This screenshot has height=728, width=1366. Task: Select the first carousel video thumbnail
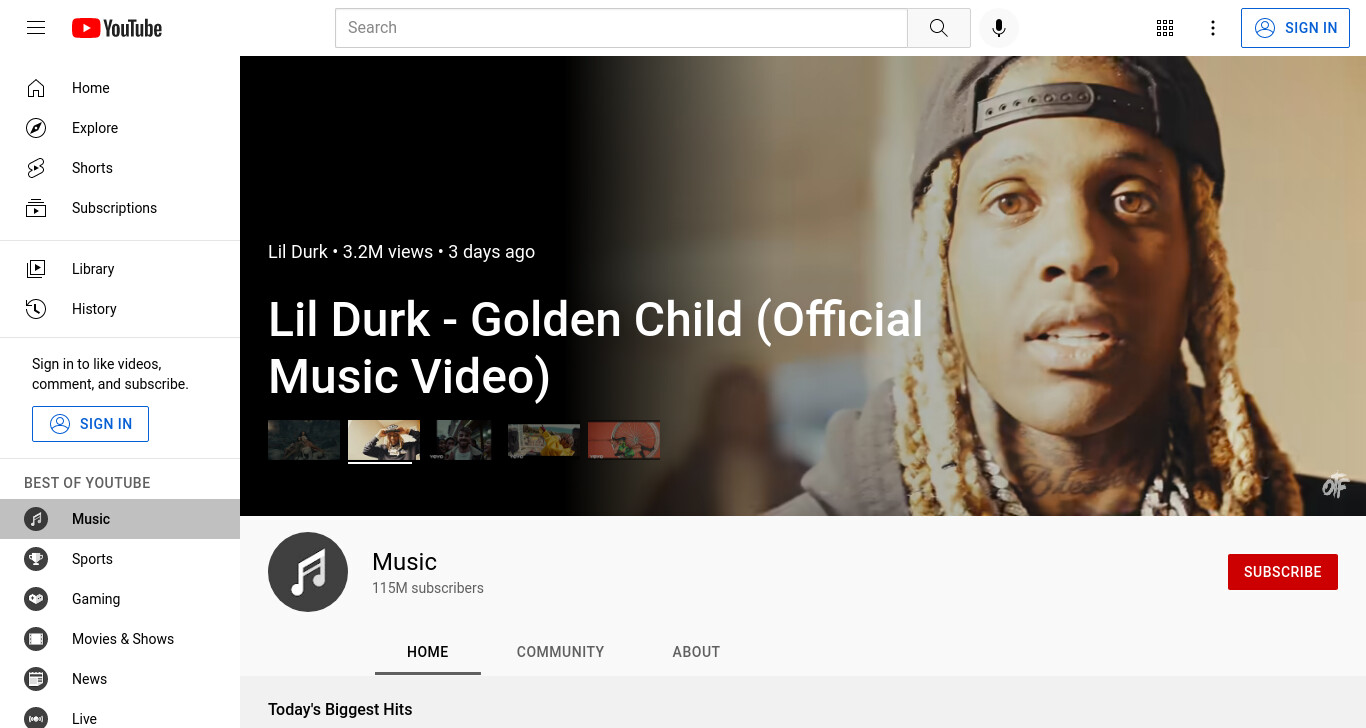click(304, 440)
